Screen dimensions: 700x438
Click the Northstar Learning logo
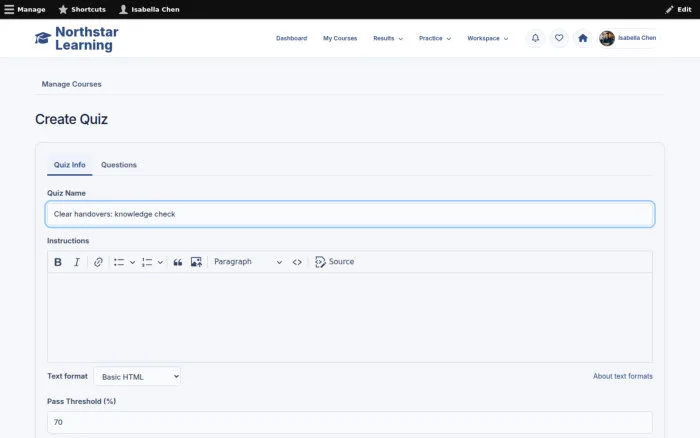tap(76, 38)
